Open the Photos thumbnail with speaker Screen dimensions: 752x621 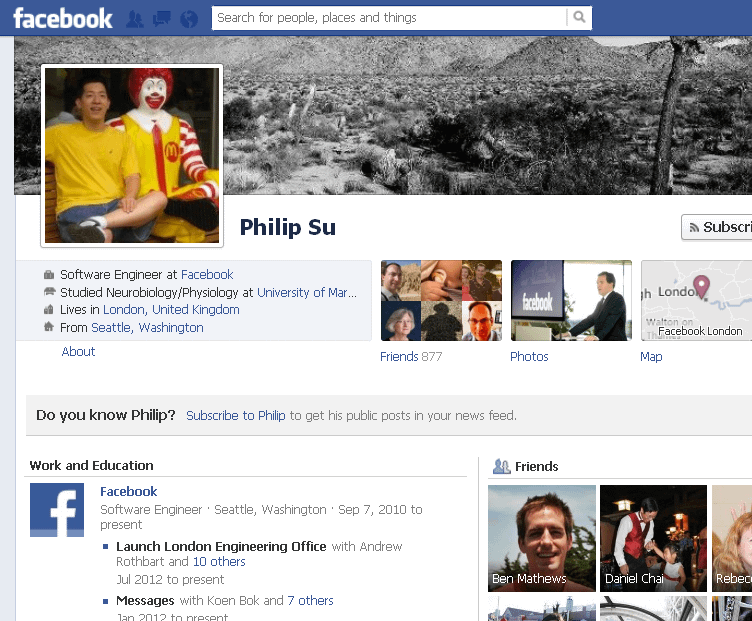tap(571, 301)
